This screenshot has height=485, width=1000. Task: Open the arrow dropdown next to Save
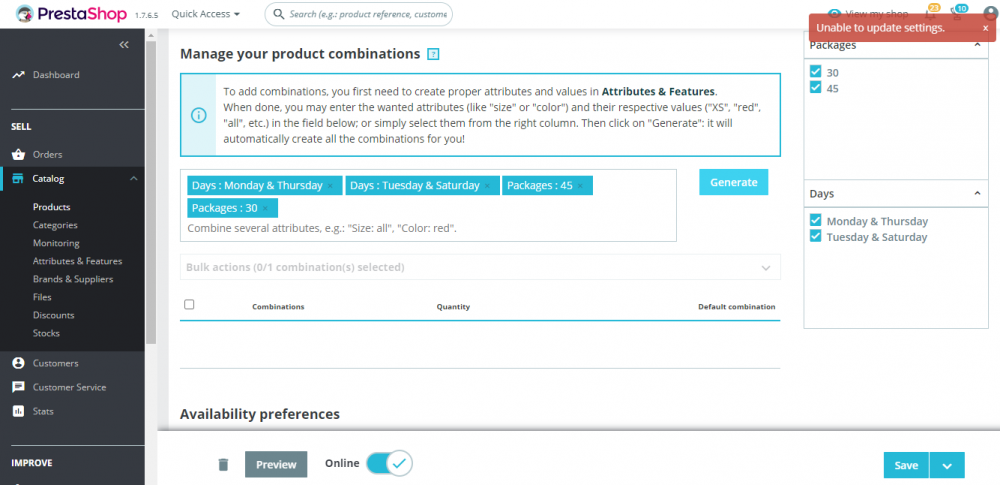point(947,465)
